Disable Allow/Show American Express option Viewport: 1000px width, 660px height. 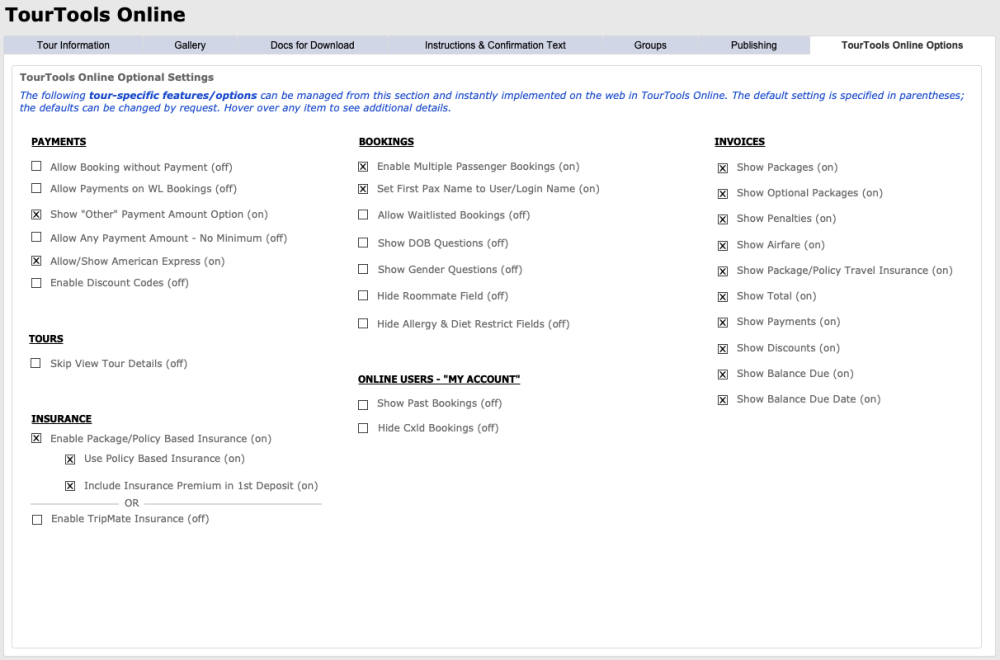coord(37,261)
